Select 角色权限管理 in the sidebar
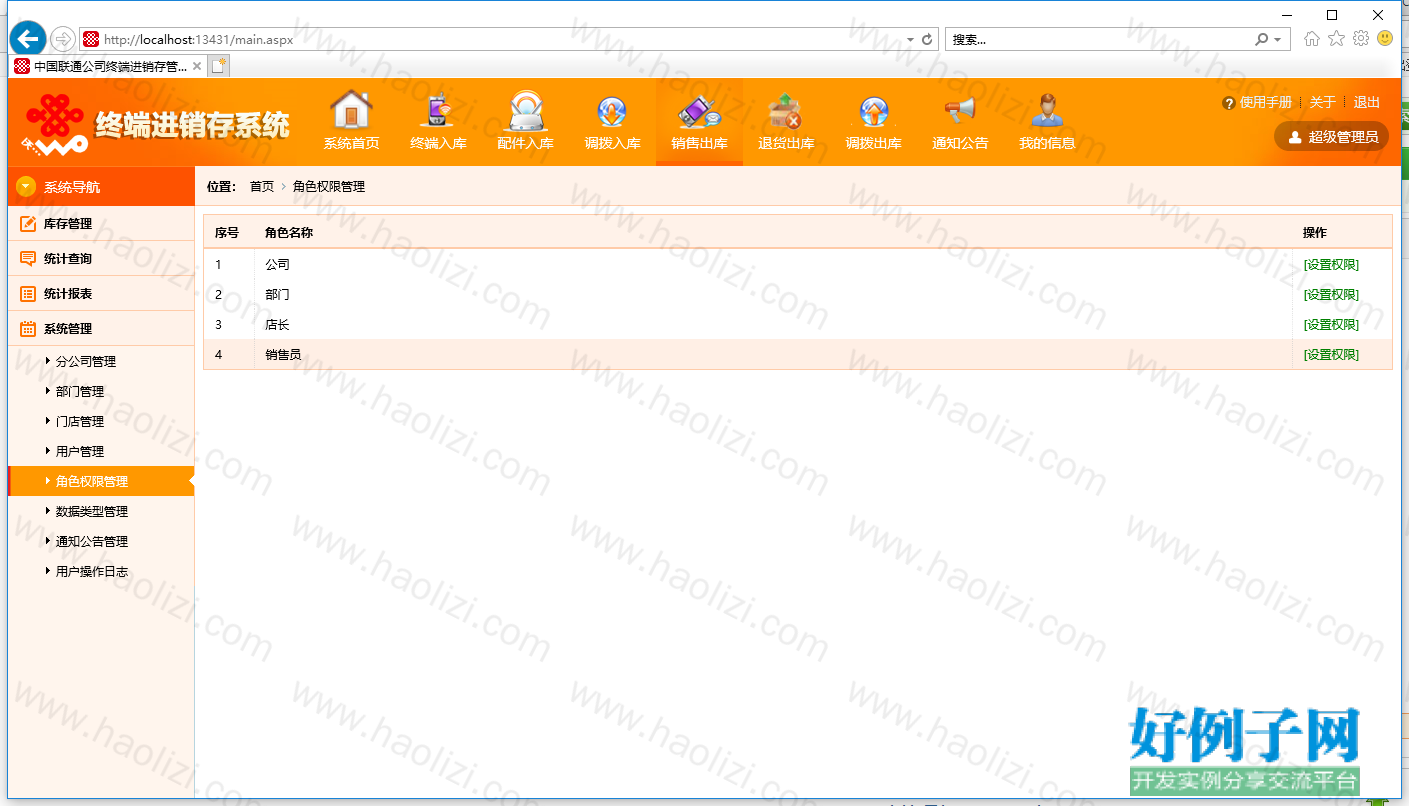This screenshot has width=1409, height=806. point(101,481)
